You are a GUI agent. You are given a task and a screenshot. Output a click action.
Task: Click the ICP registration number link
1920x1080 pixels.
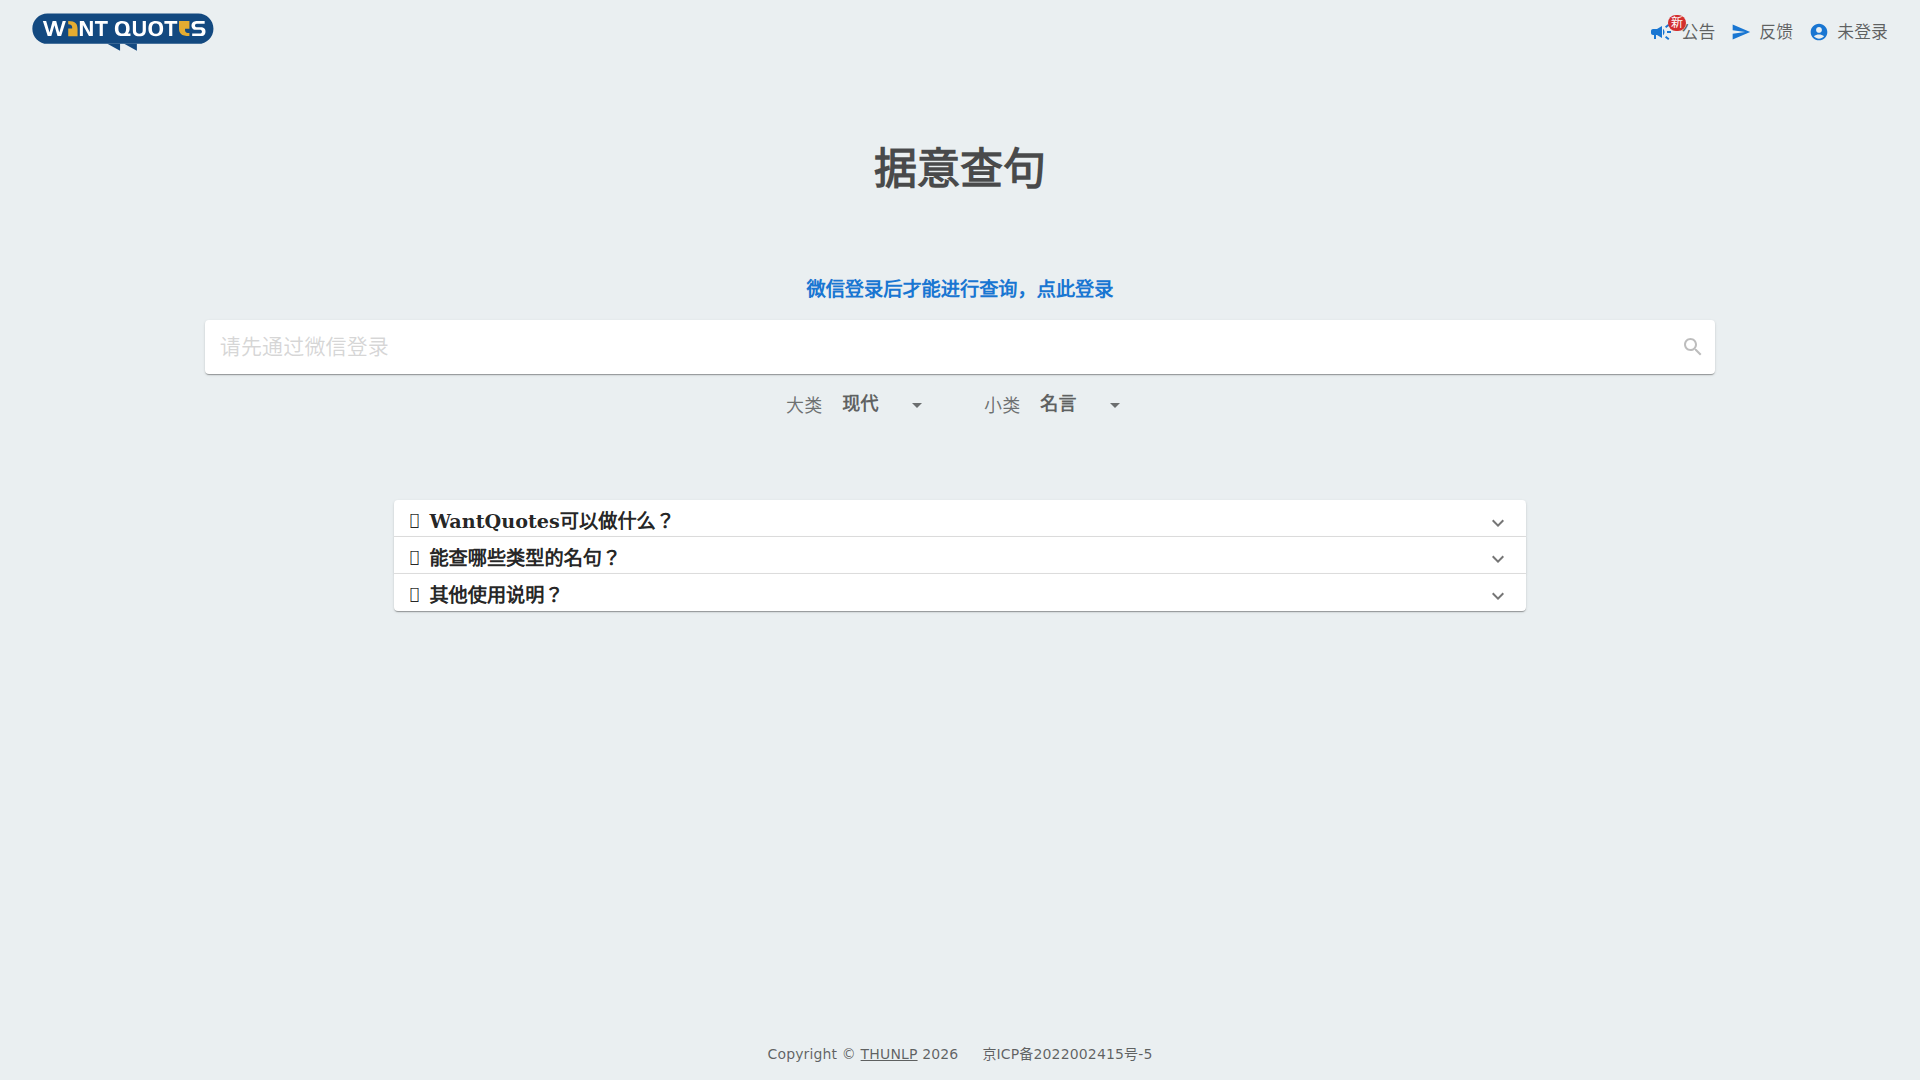(x=1067, y=1054)
